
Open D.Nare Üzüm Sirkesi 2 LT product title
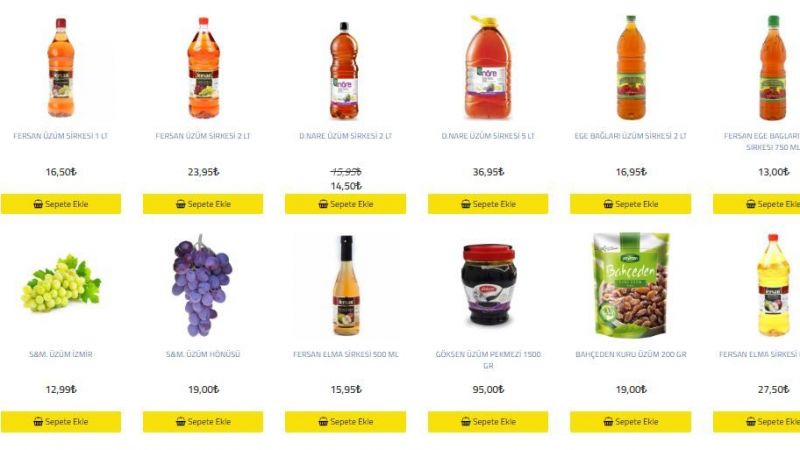pos(345,136)
